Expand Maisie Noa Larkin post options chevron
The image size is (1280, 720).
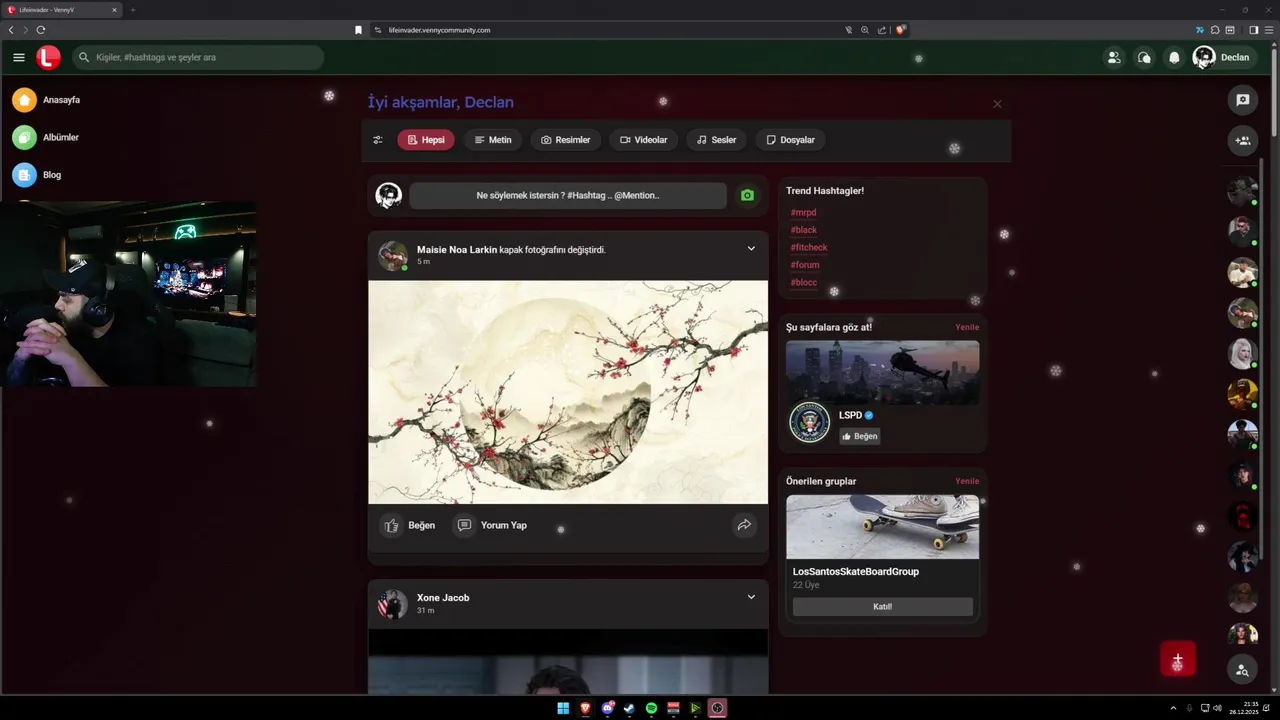(751, 249)
